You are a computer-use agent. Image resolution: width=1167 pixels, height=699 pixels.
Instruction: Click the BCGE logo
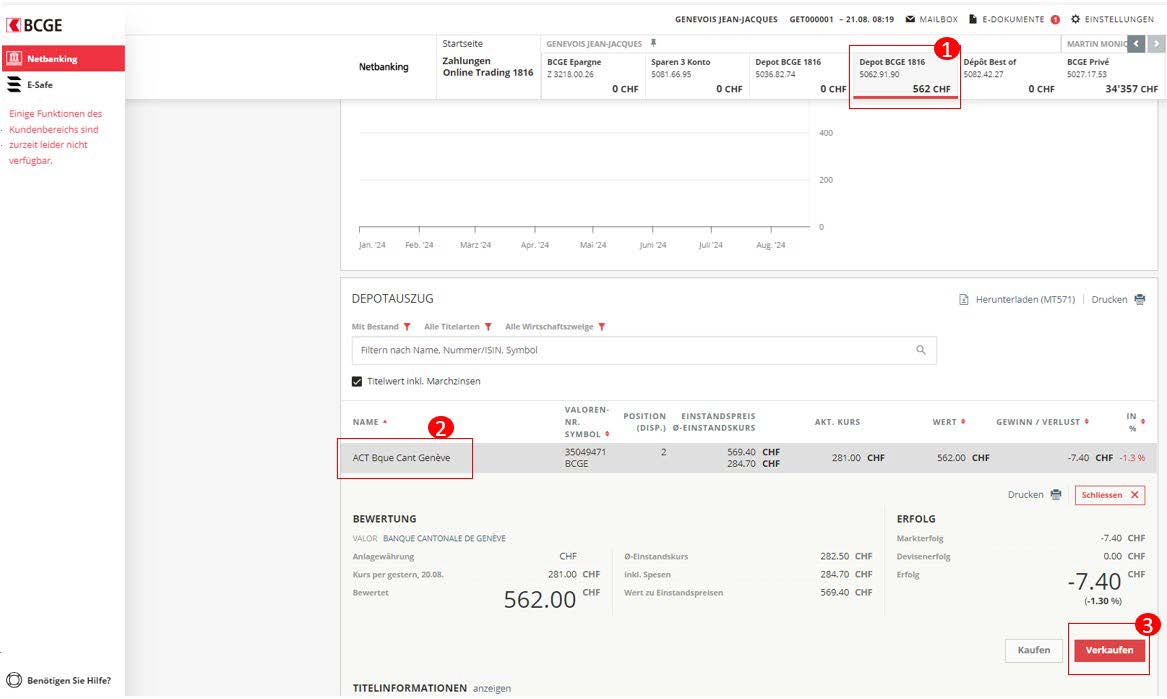34,25
